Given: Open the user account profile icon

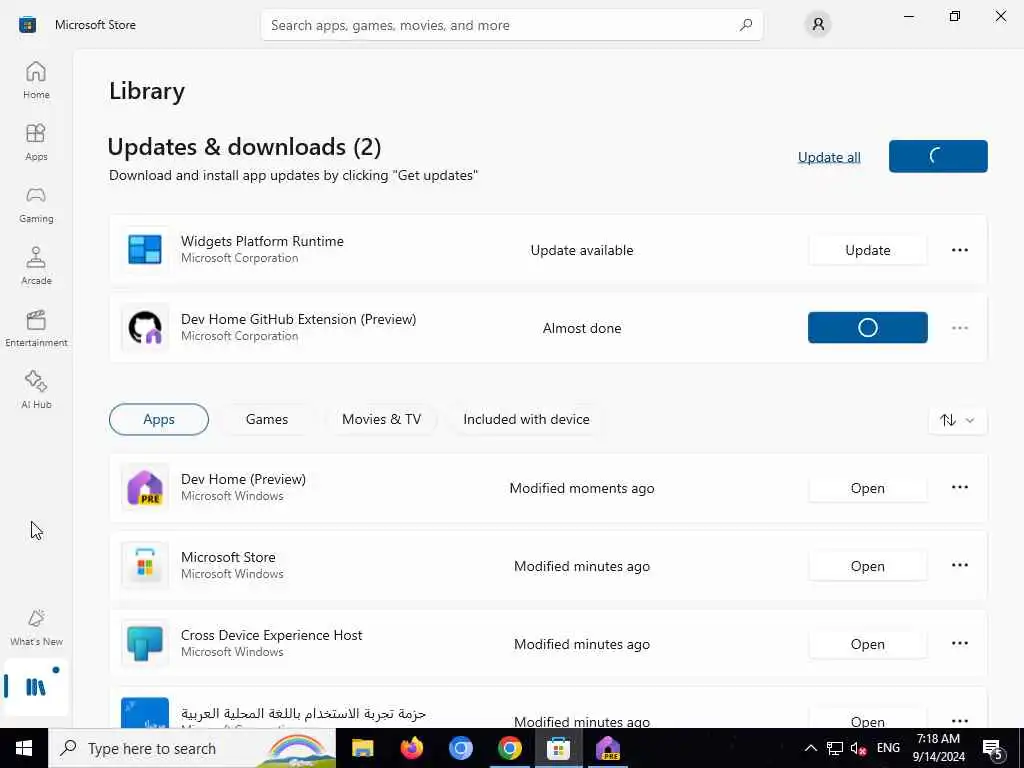Looking at the screenshot, I should [x=818, y=25].
